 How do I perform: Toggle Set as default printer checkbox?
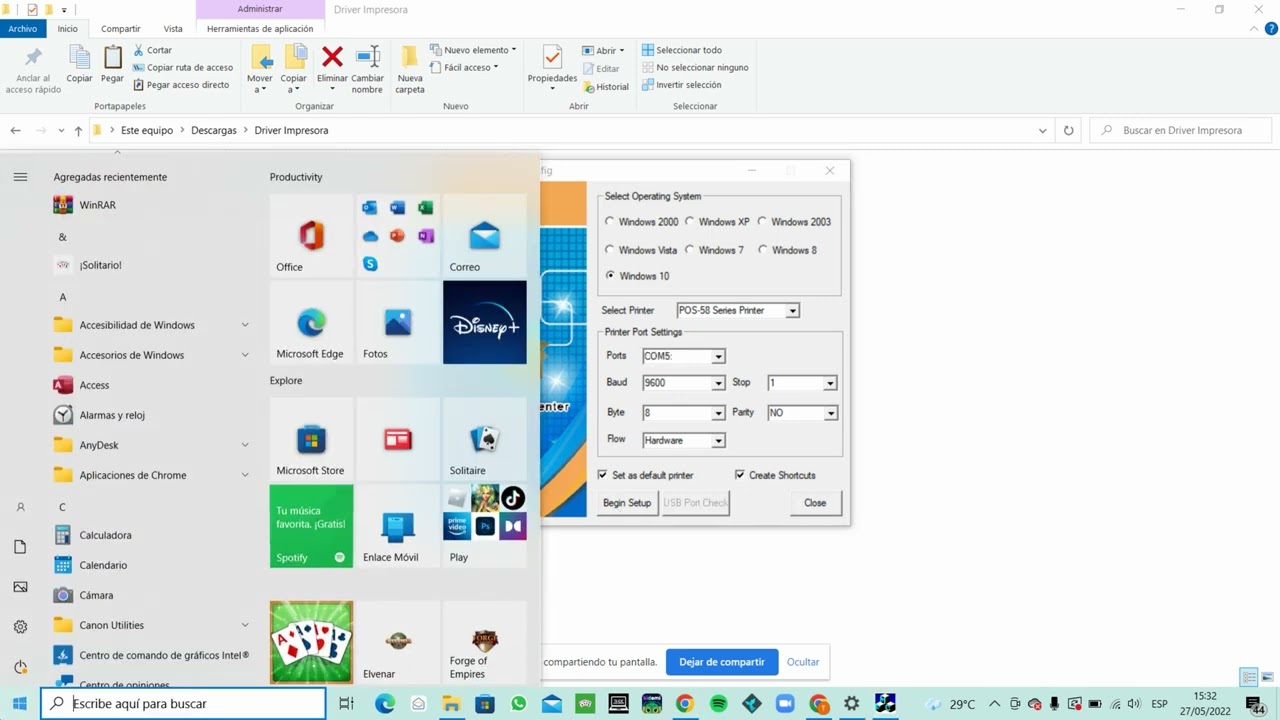tap(602, 475)
